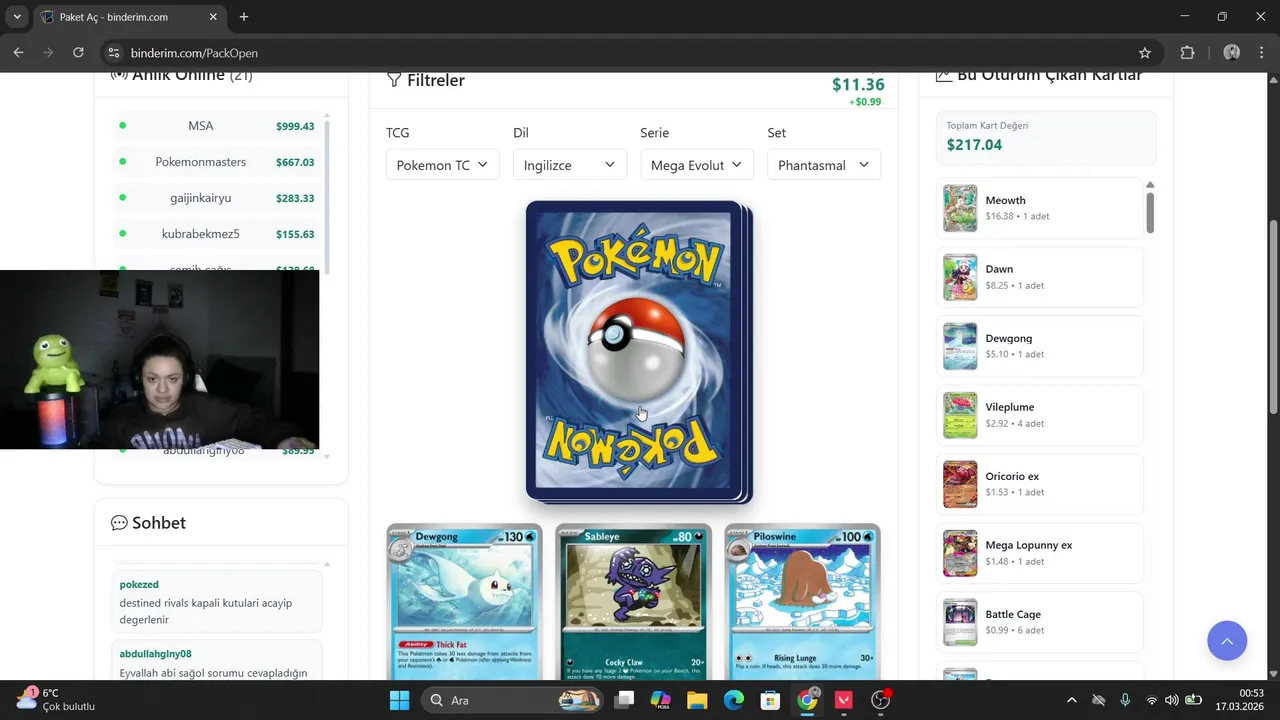Select Dewgong entry in session cards list
The height and width of the screenshot is (720, 1280).
[x=1039, y=346]
